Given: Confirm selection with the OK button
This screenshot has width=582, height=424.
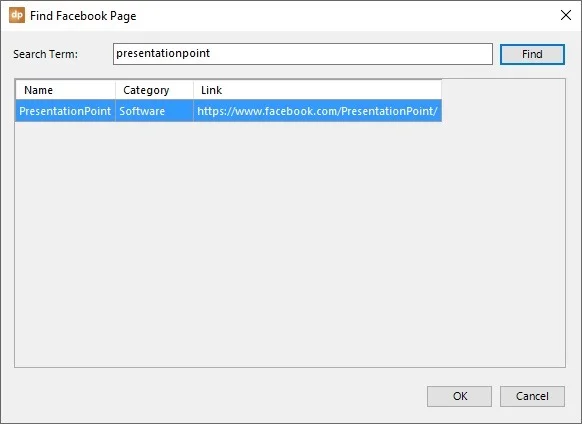Looking at the screenshot, I should [x=459, y=396].
